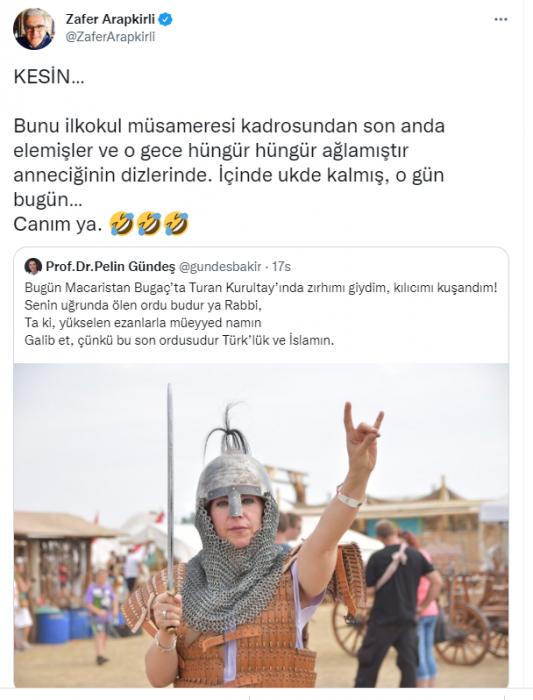Screen dimensions: 533x700
Task: Click the small avatar of Prof.Dr.Pelin Gündeş
Action: pos(33,267)
